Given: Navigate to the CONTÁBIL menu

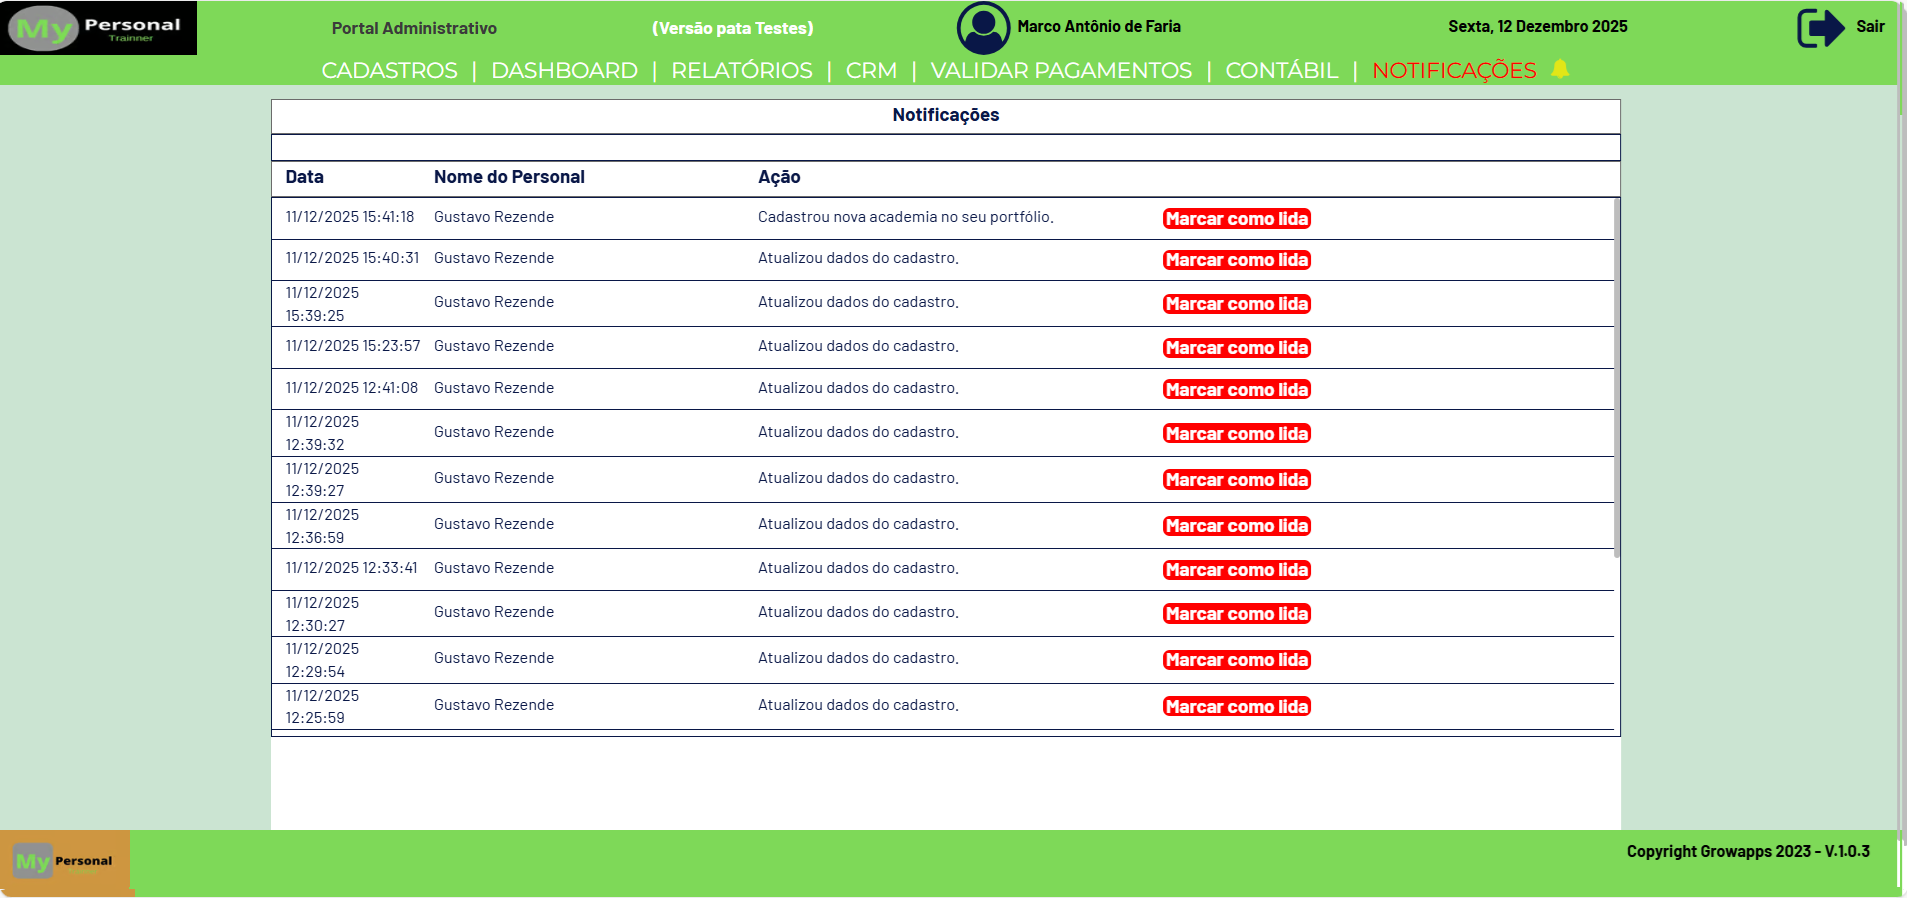Looking at the screenshot, I should (1281, 71).
